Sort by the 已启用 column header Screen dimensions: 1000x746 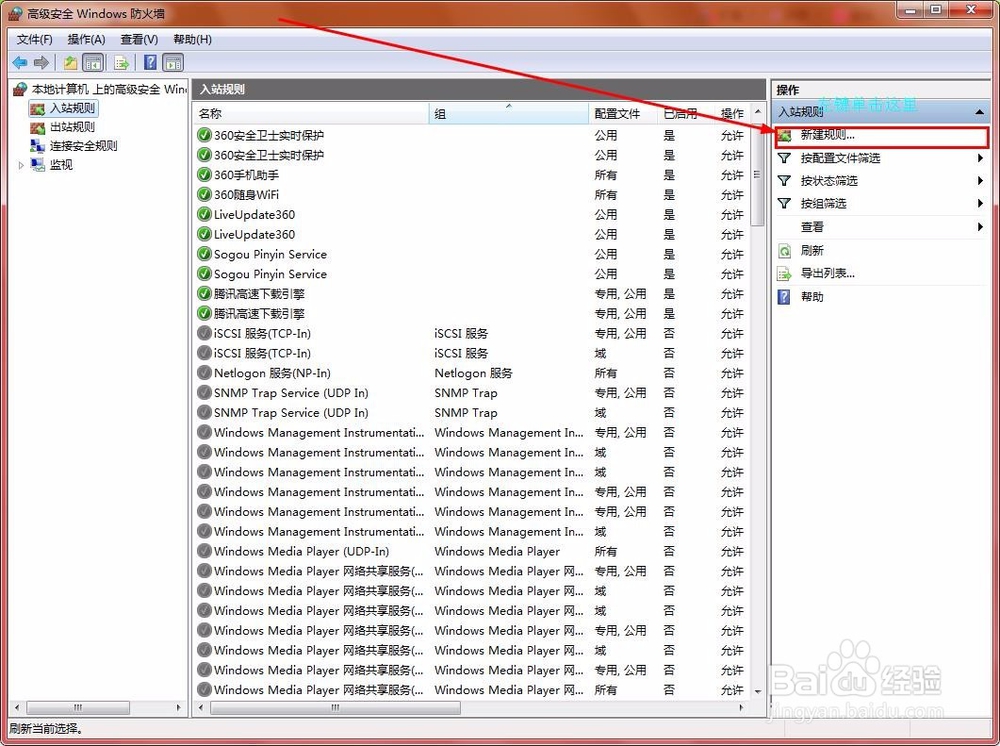point(686,113)
